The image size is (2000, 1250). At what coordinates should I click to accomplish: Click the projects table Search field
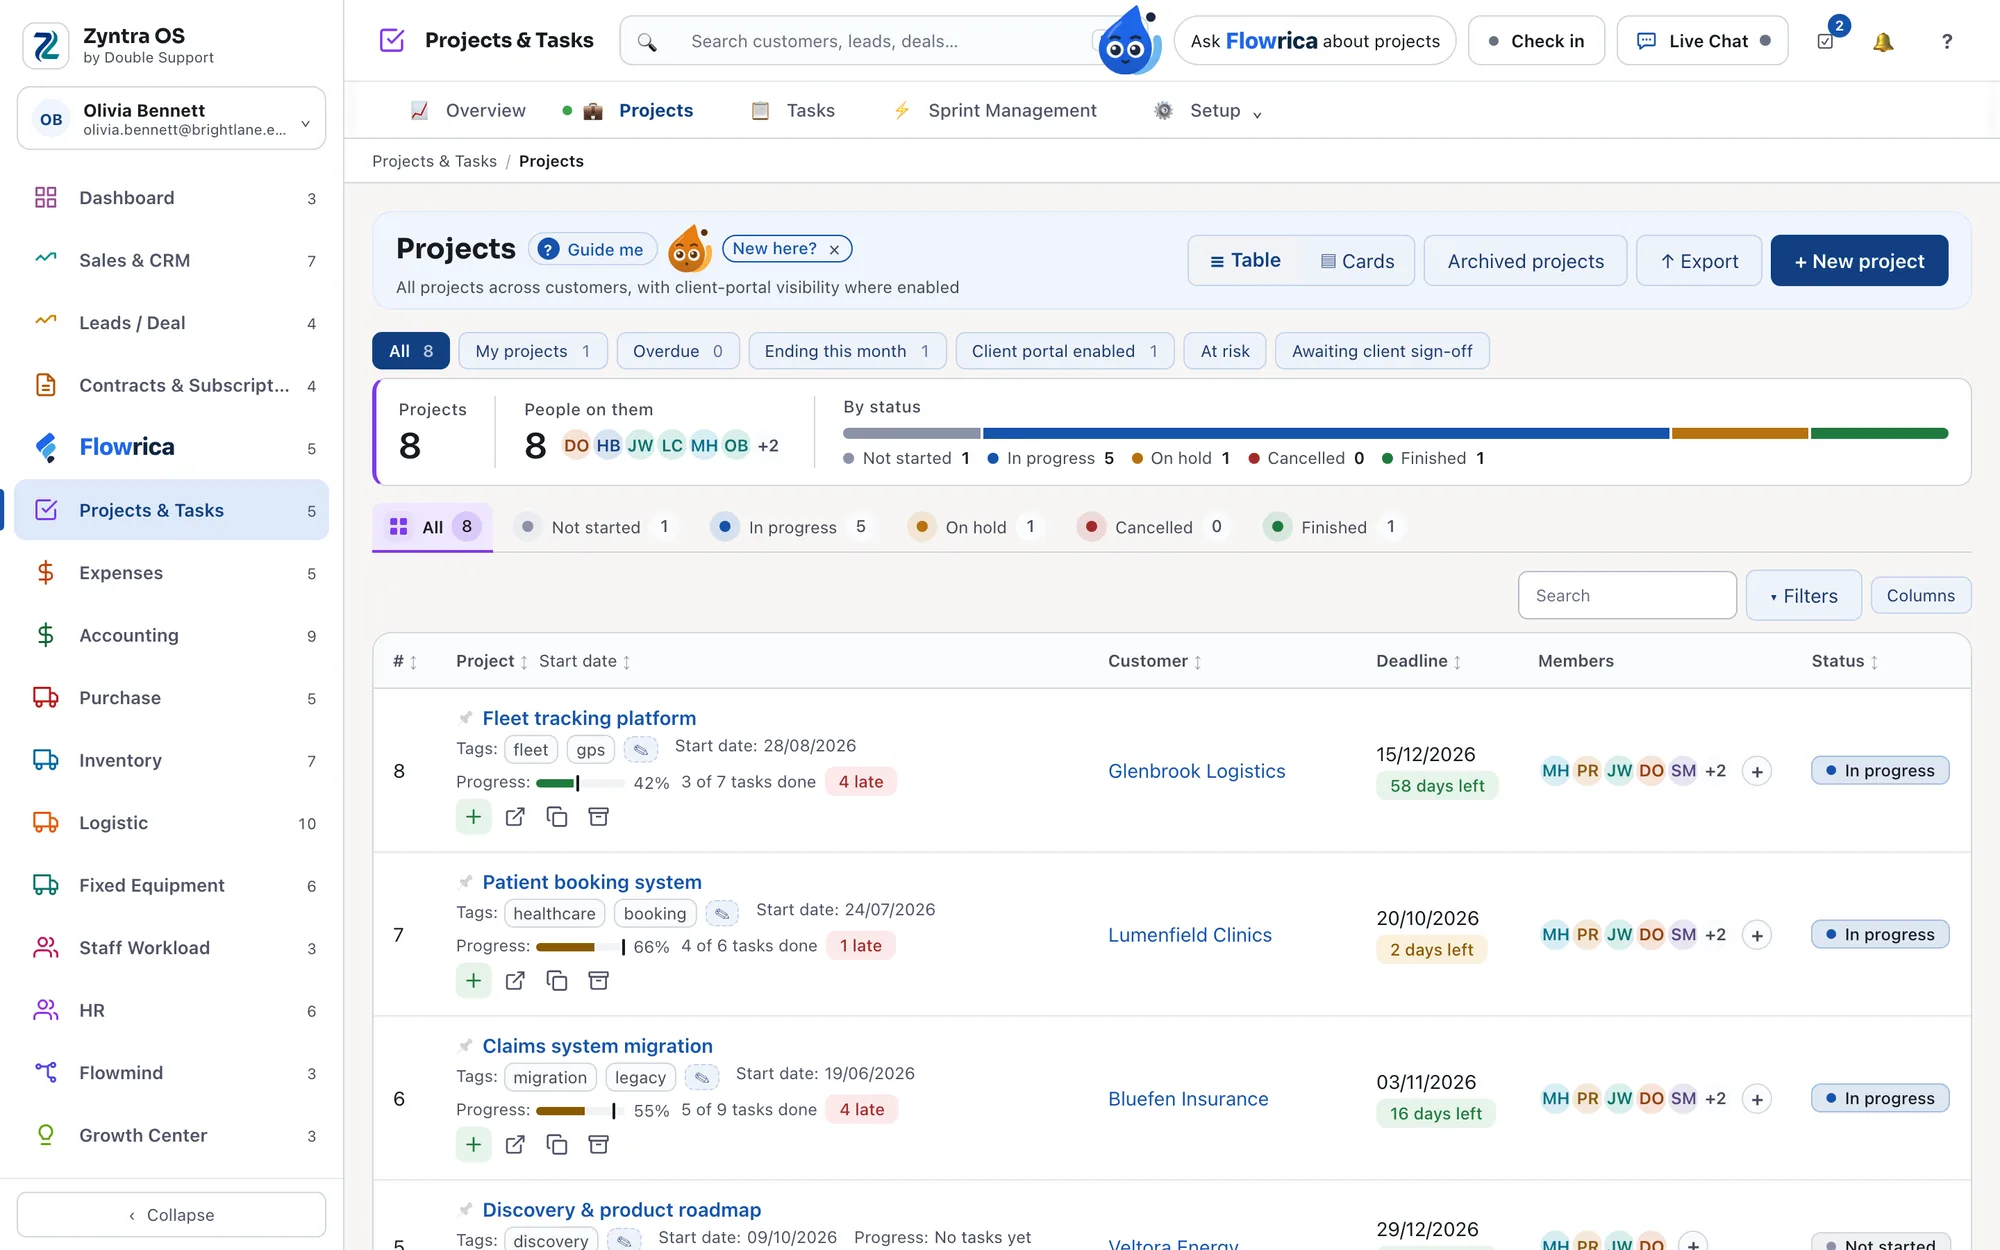click(x=1627, y=596)
